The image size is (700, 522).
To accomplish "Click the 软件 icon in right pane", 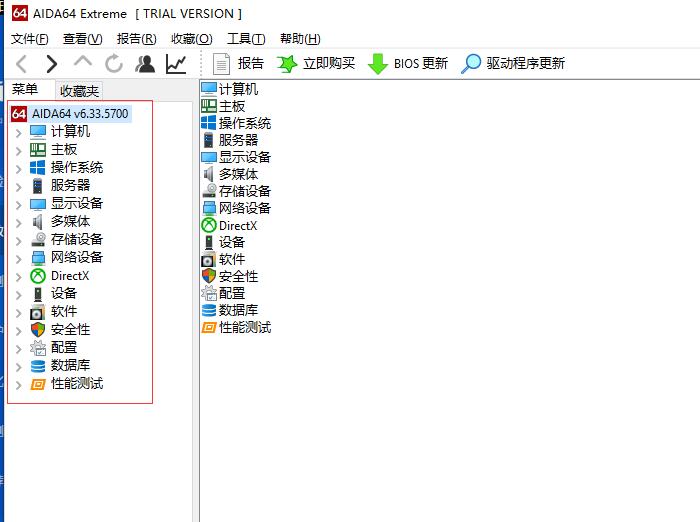I will (x=208, y=259).
